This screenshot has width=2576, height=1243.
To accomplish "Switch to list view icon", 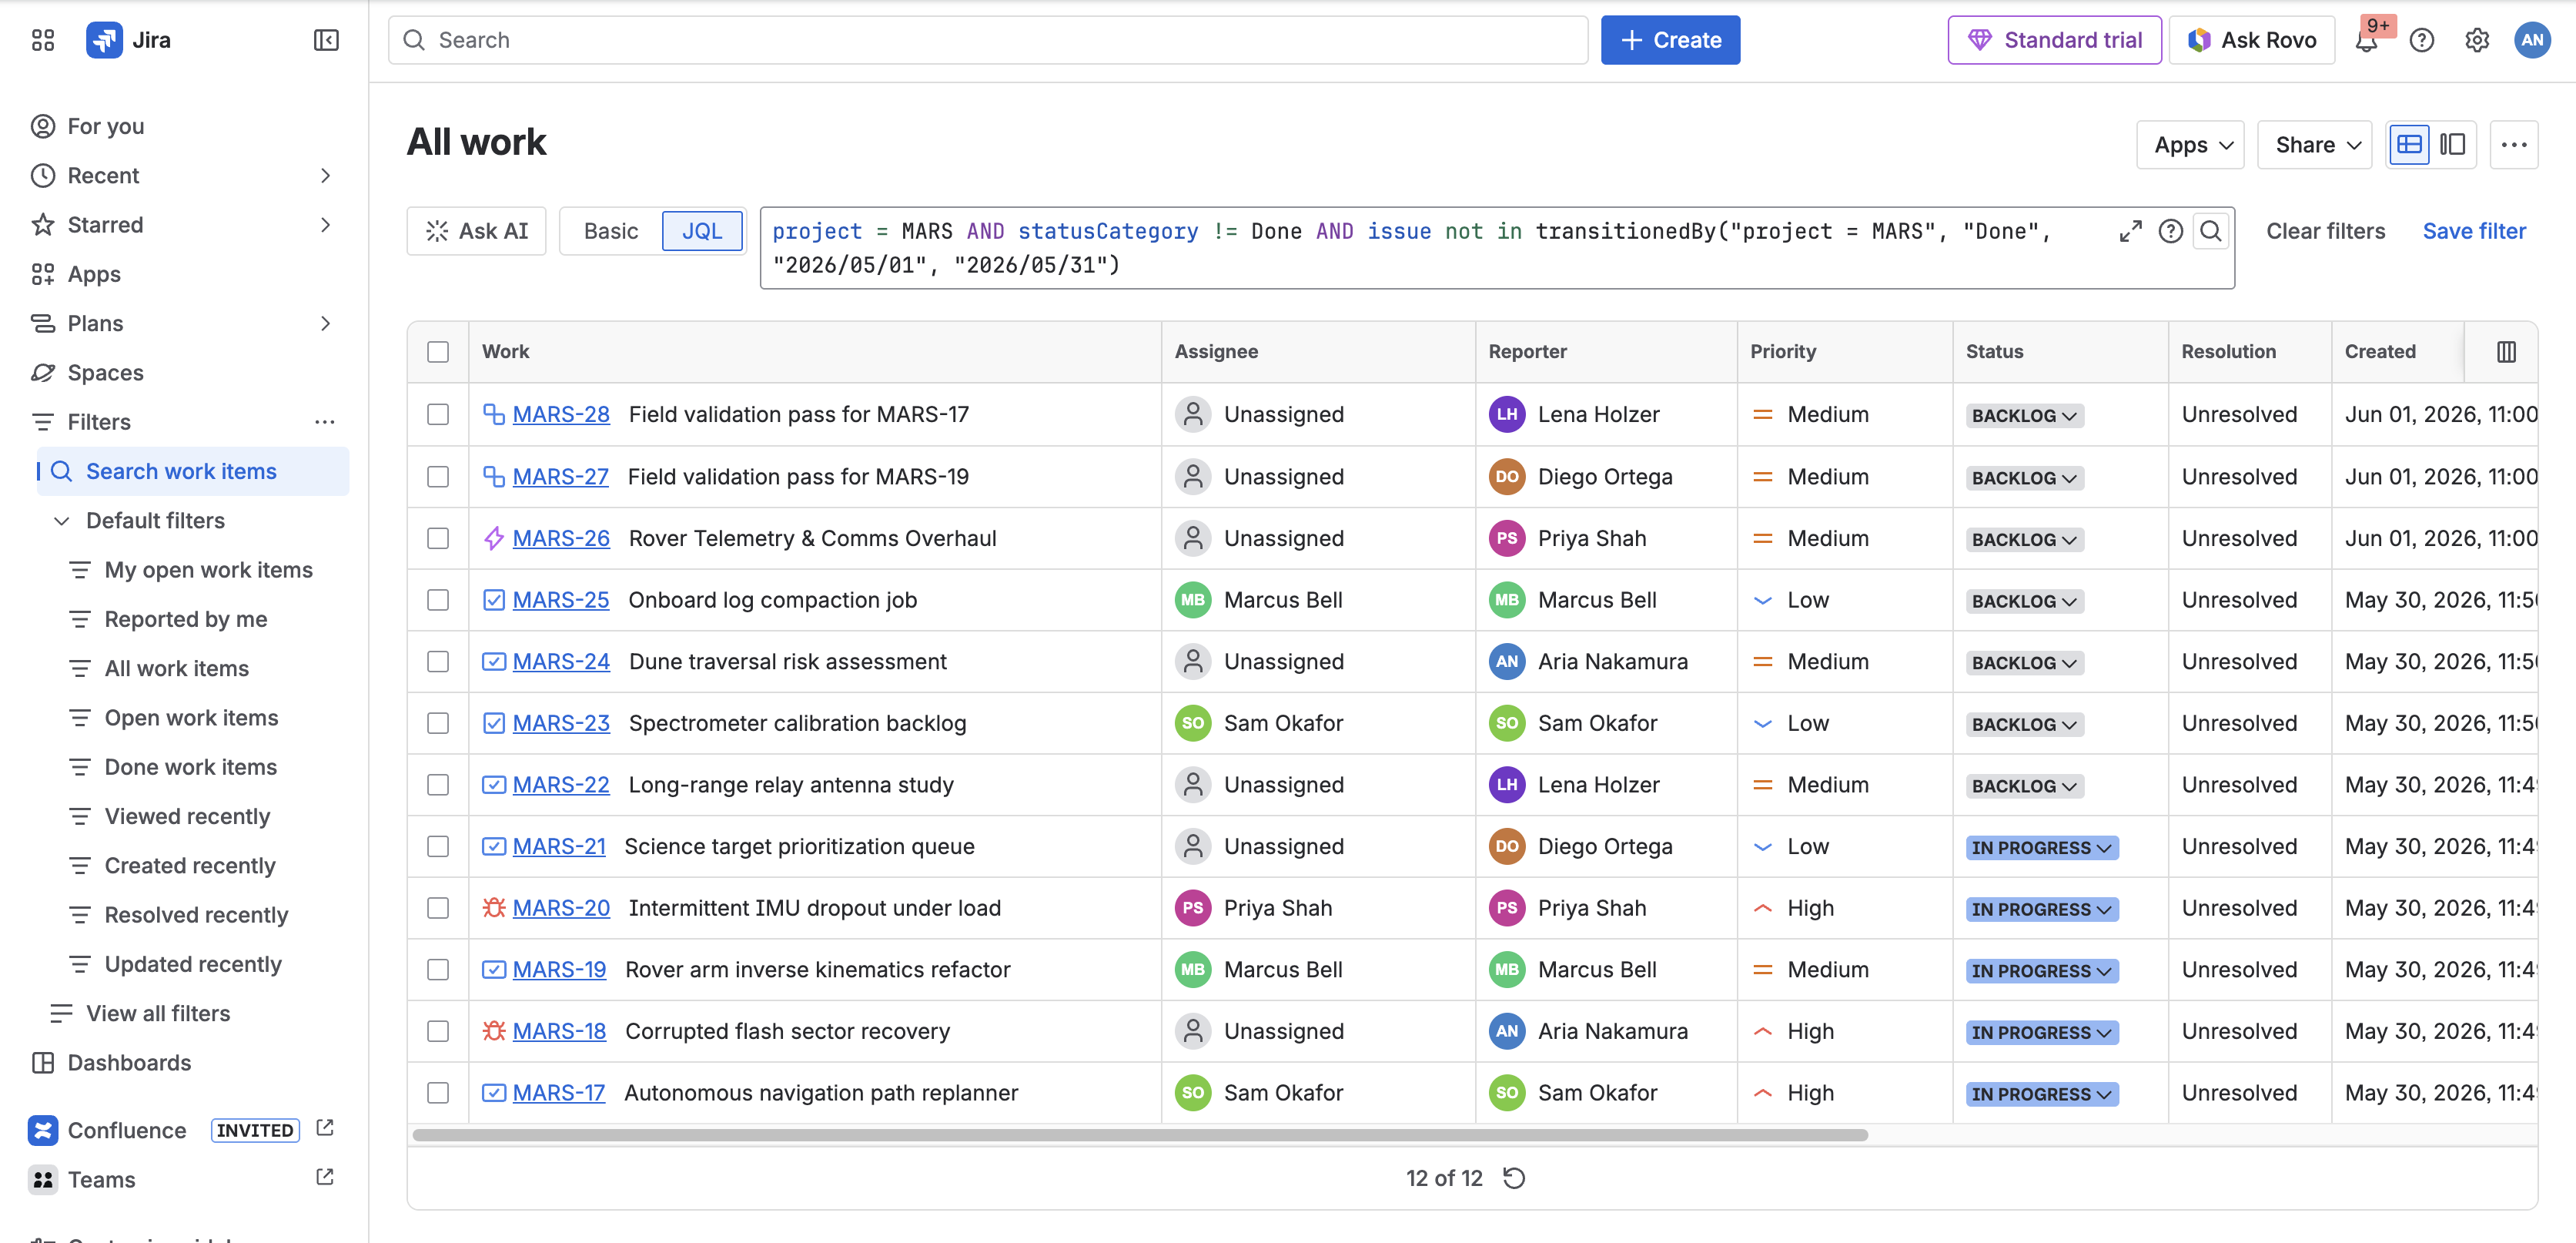I will click(2410, 145).
